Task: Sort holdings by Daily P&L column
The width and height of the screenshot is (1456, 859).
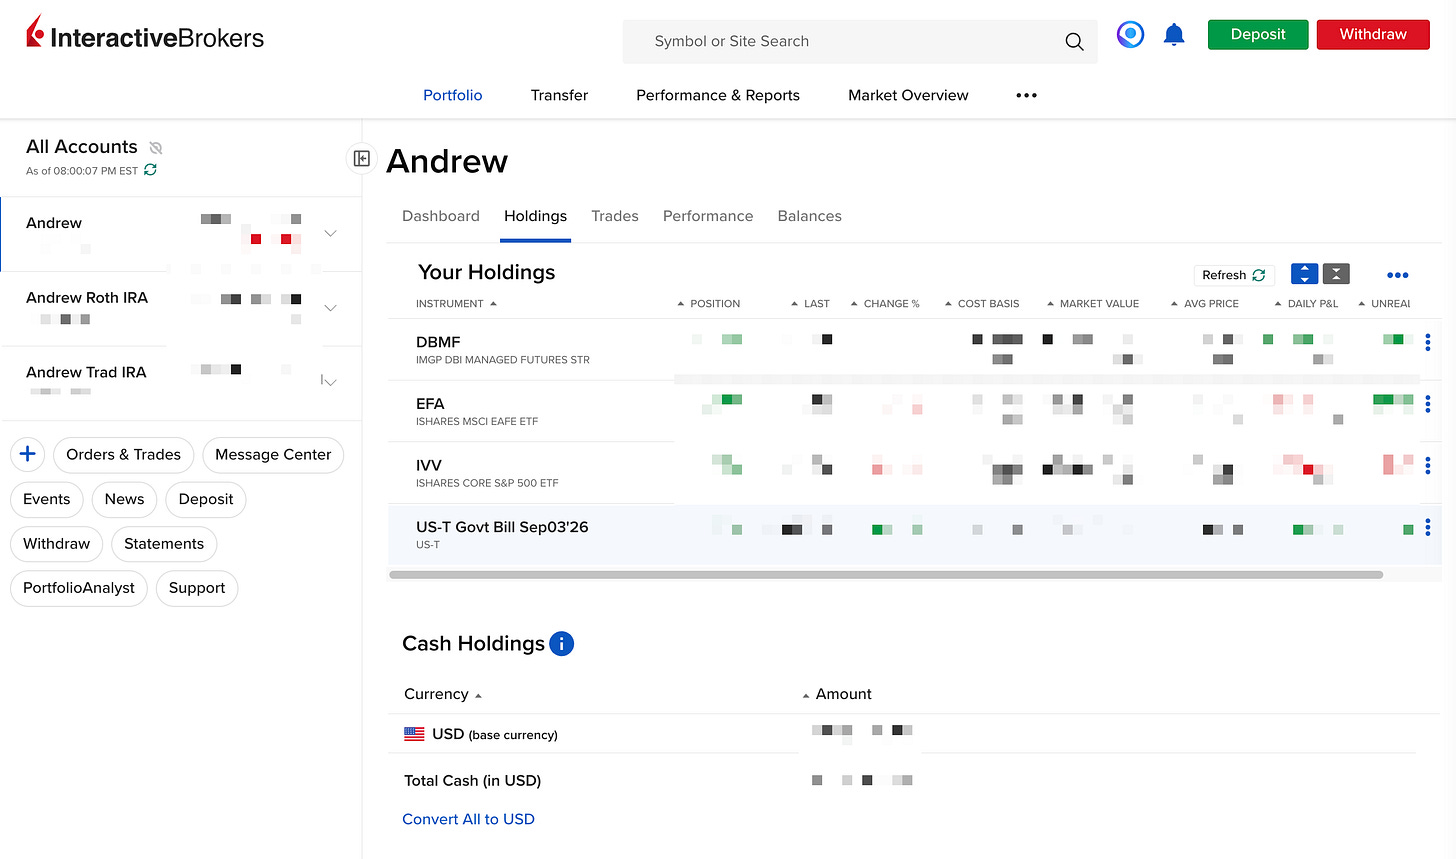Action: coord(1306,303)
